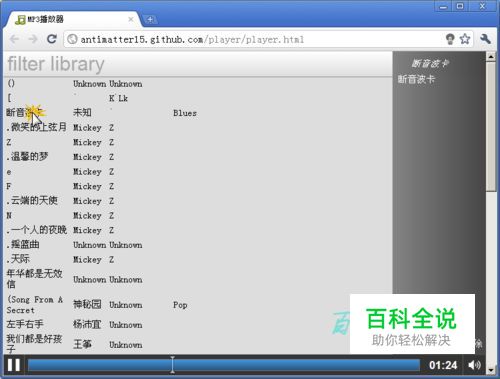The height and width of the screenshot is (379, 500).
Task: Mute audio via the speaker icon
Action: point(474,365)
